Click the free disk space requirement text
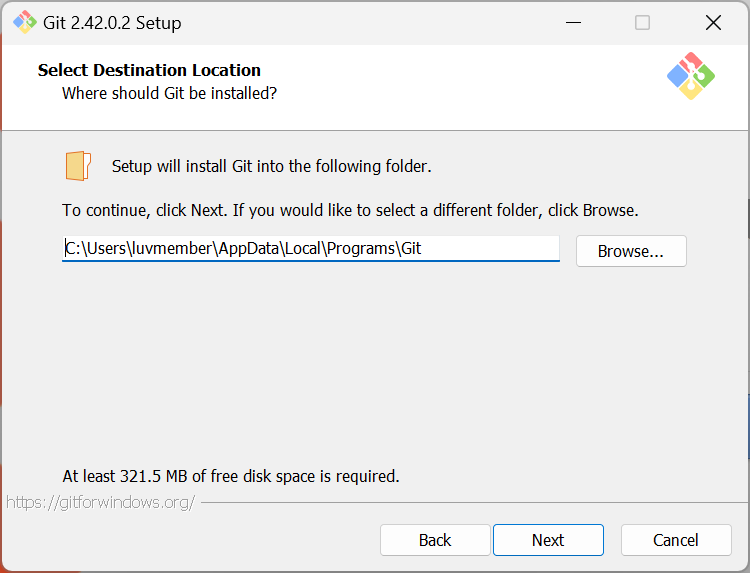The height and width of the screenshot is (573, 750). coord(230,476)
